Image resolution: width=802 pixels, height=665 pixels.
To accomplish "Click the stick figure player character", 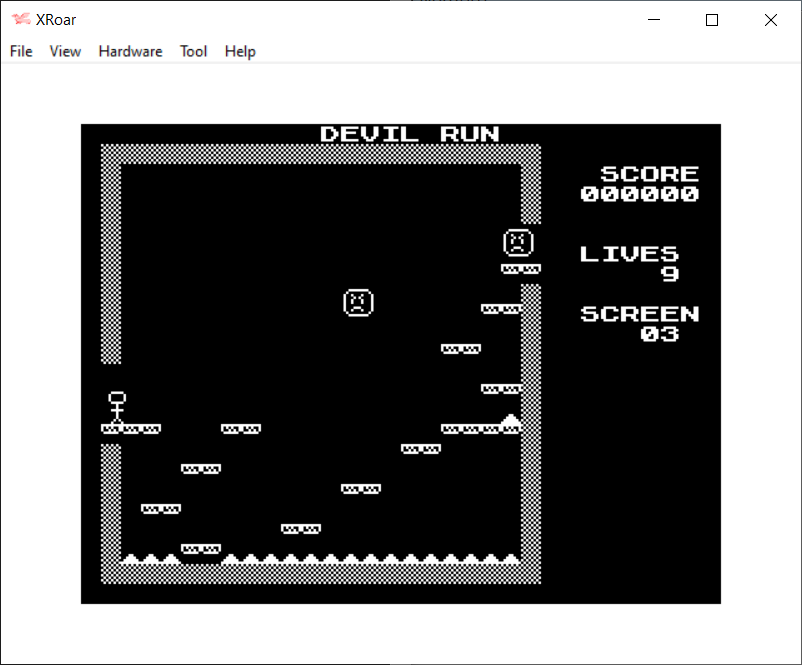I will point(117,407).
